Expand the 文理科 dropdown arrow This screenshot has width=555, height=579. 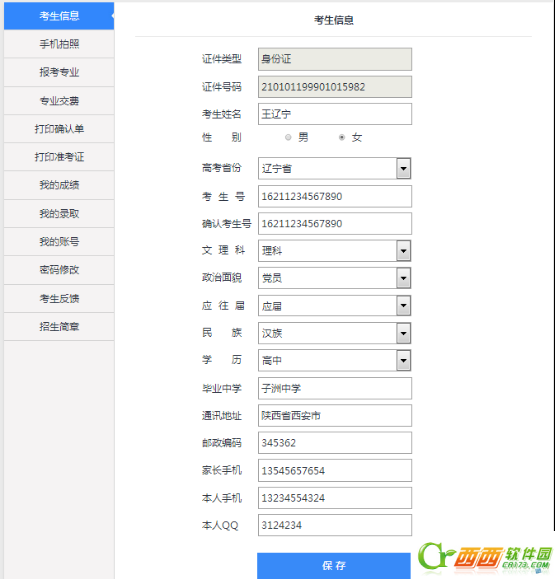tap(404, 251)
